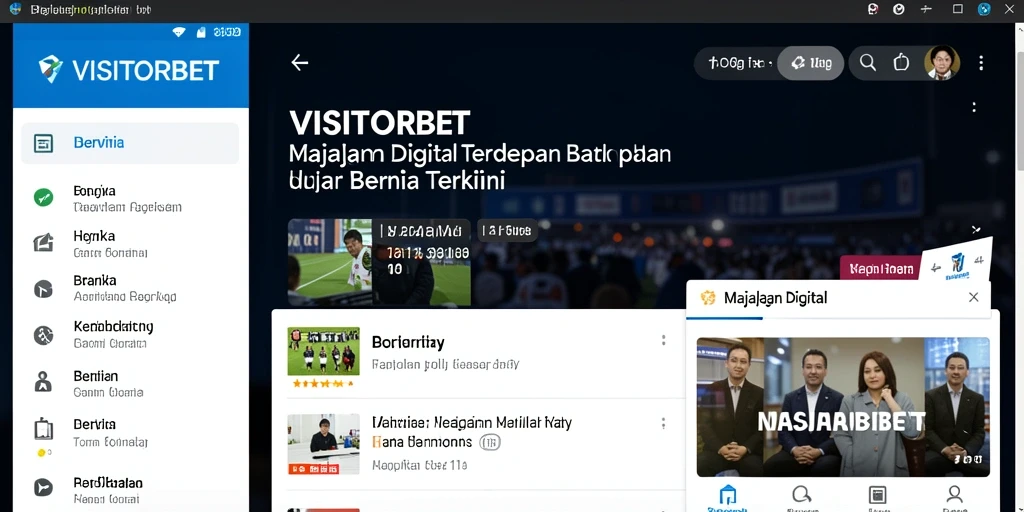Click the Majajaan Digital popup icon
Image resolution: width=1024 pixels, height=512 pixels.
[x=708, y=298]
